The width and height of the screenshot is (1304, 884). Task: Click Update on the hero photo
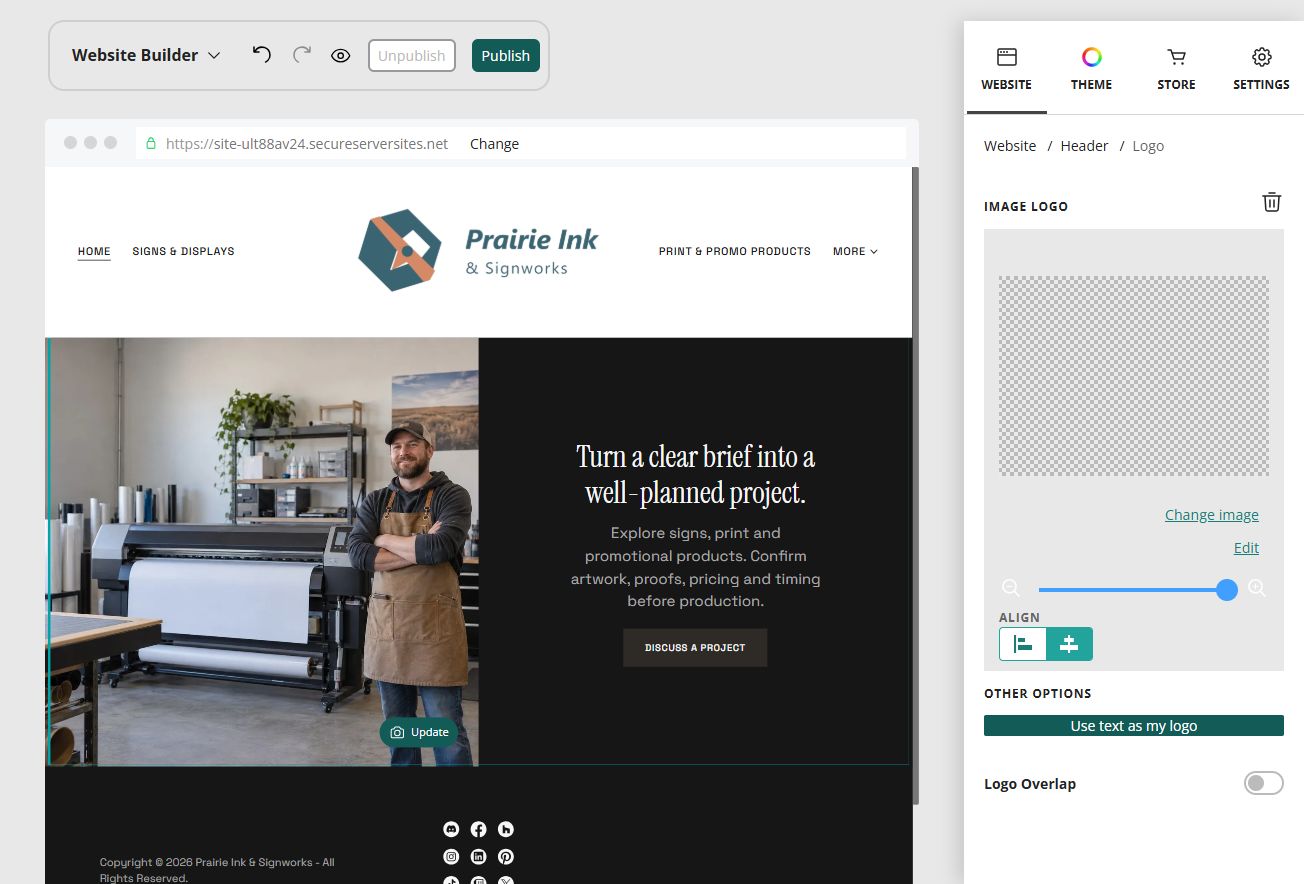click(x=419, y=732)
